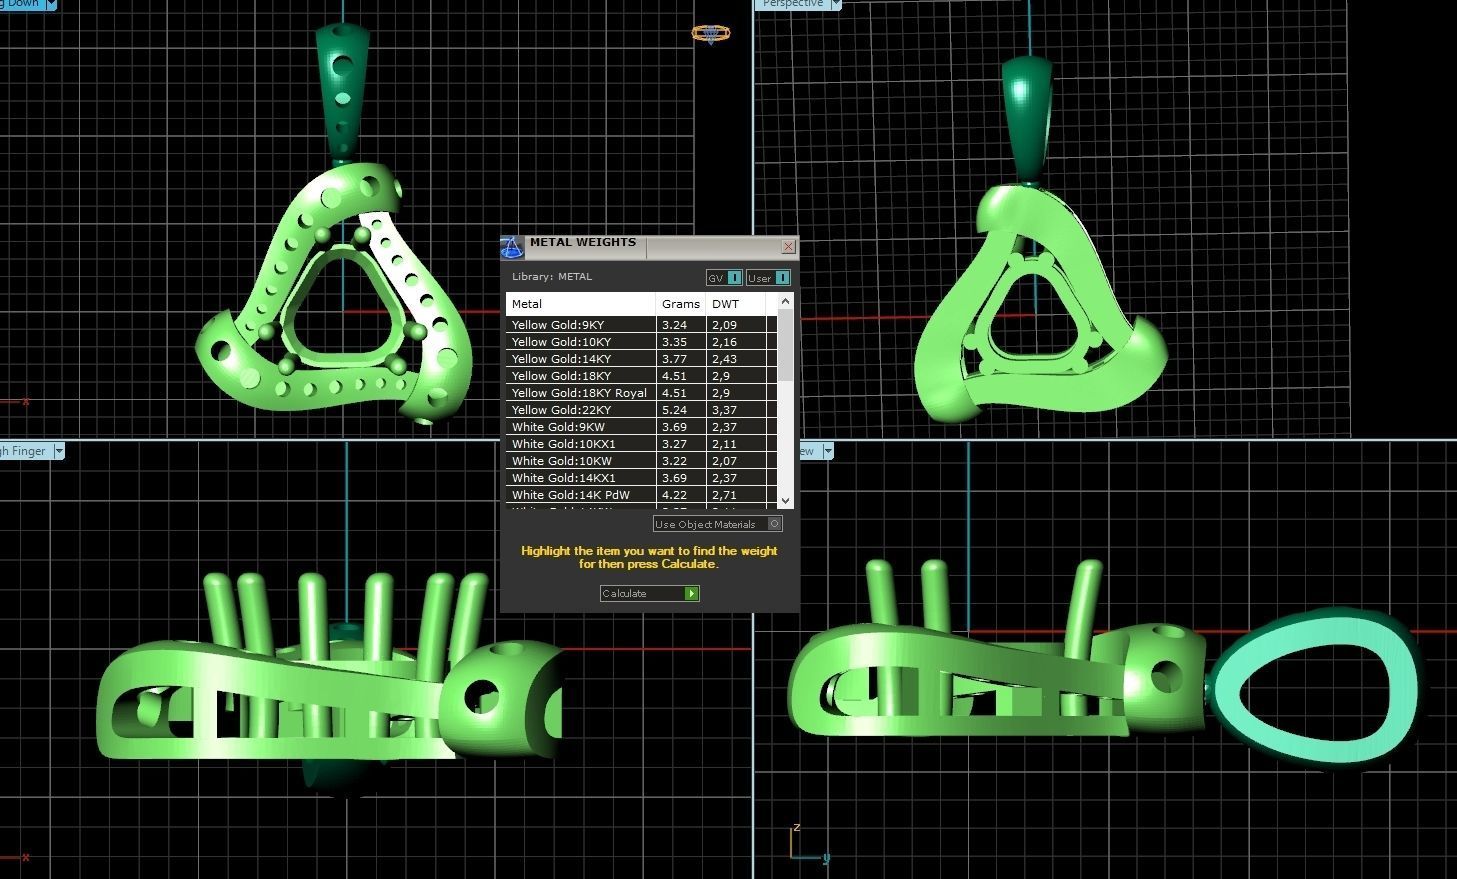Click the Metal column header
The image size is (1457, 879).
[580, 304]
